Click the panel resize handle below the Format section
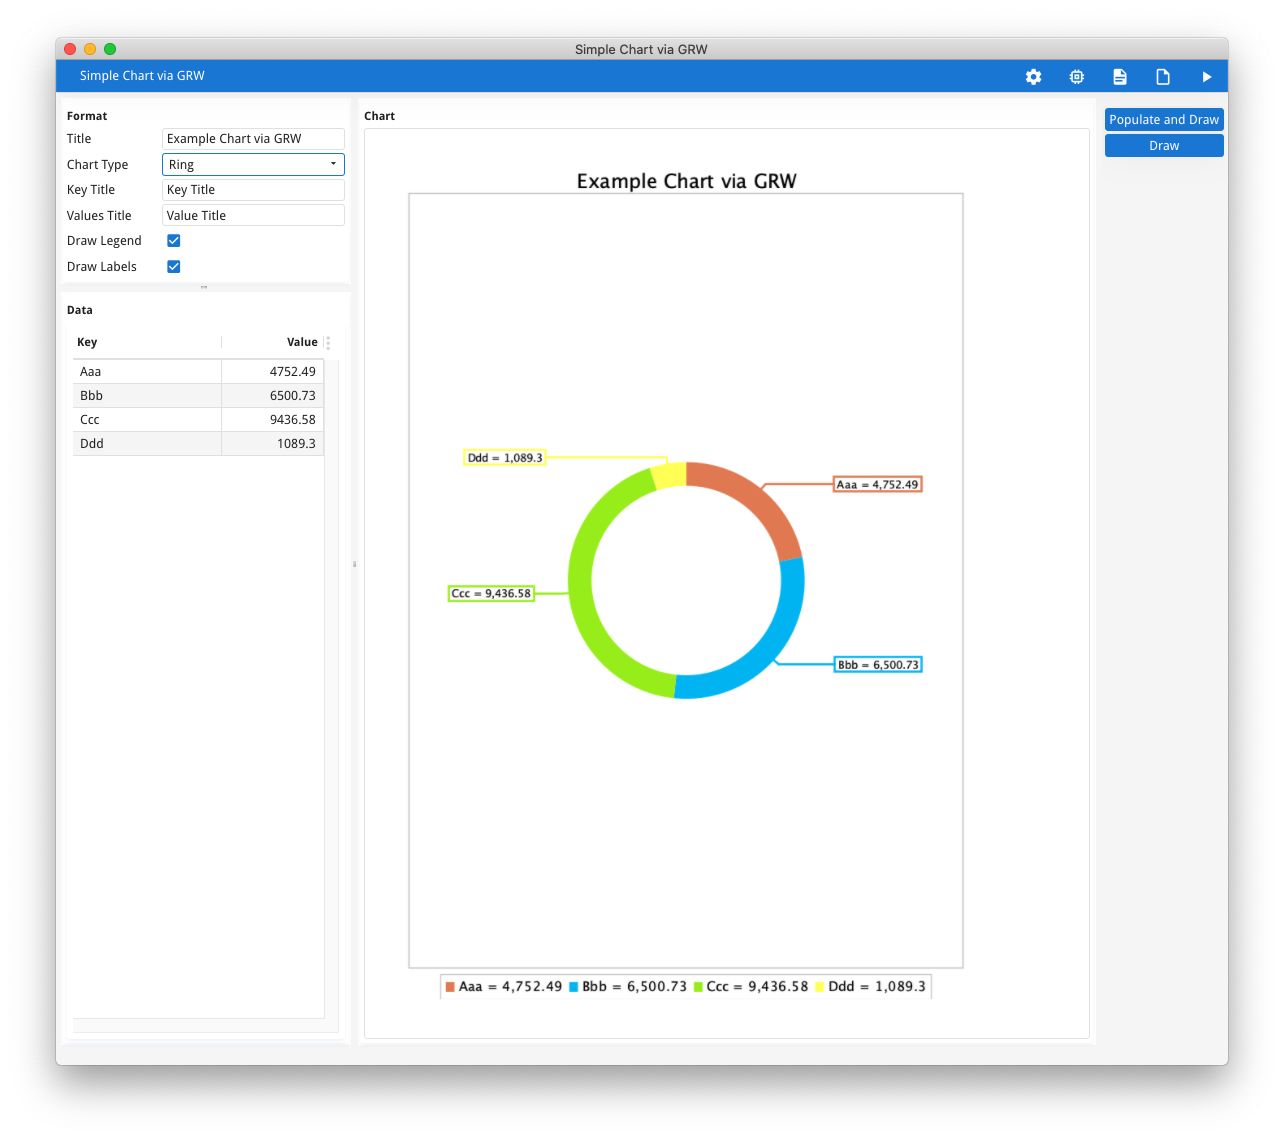 (x=206, y=287)
